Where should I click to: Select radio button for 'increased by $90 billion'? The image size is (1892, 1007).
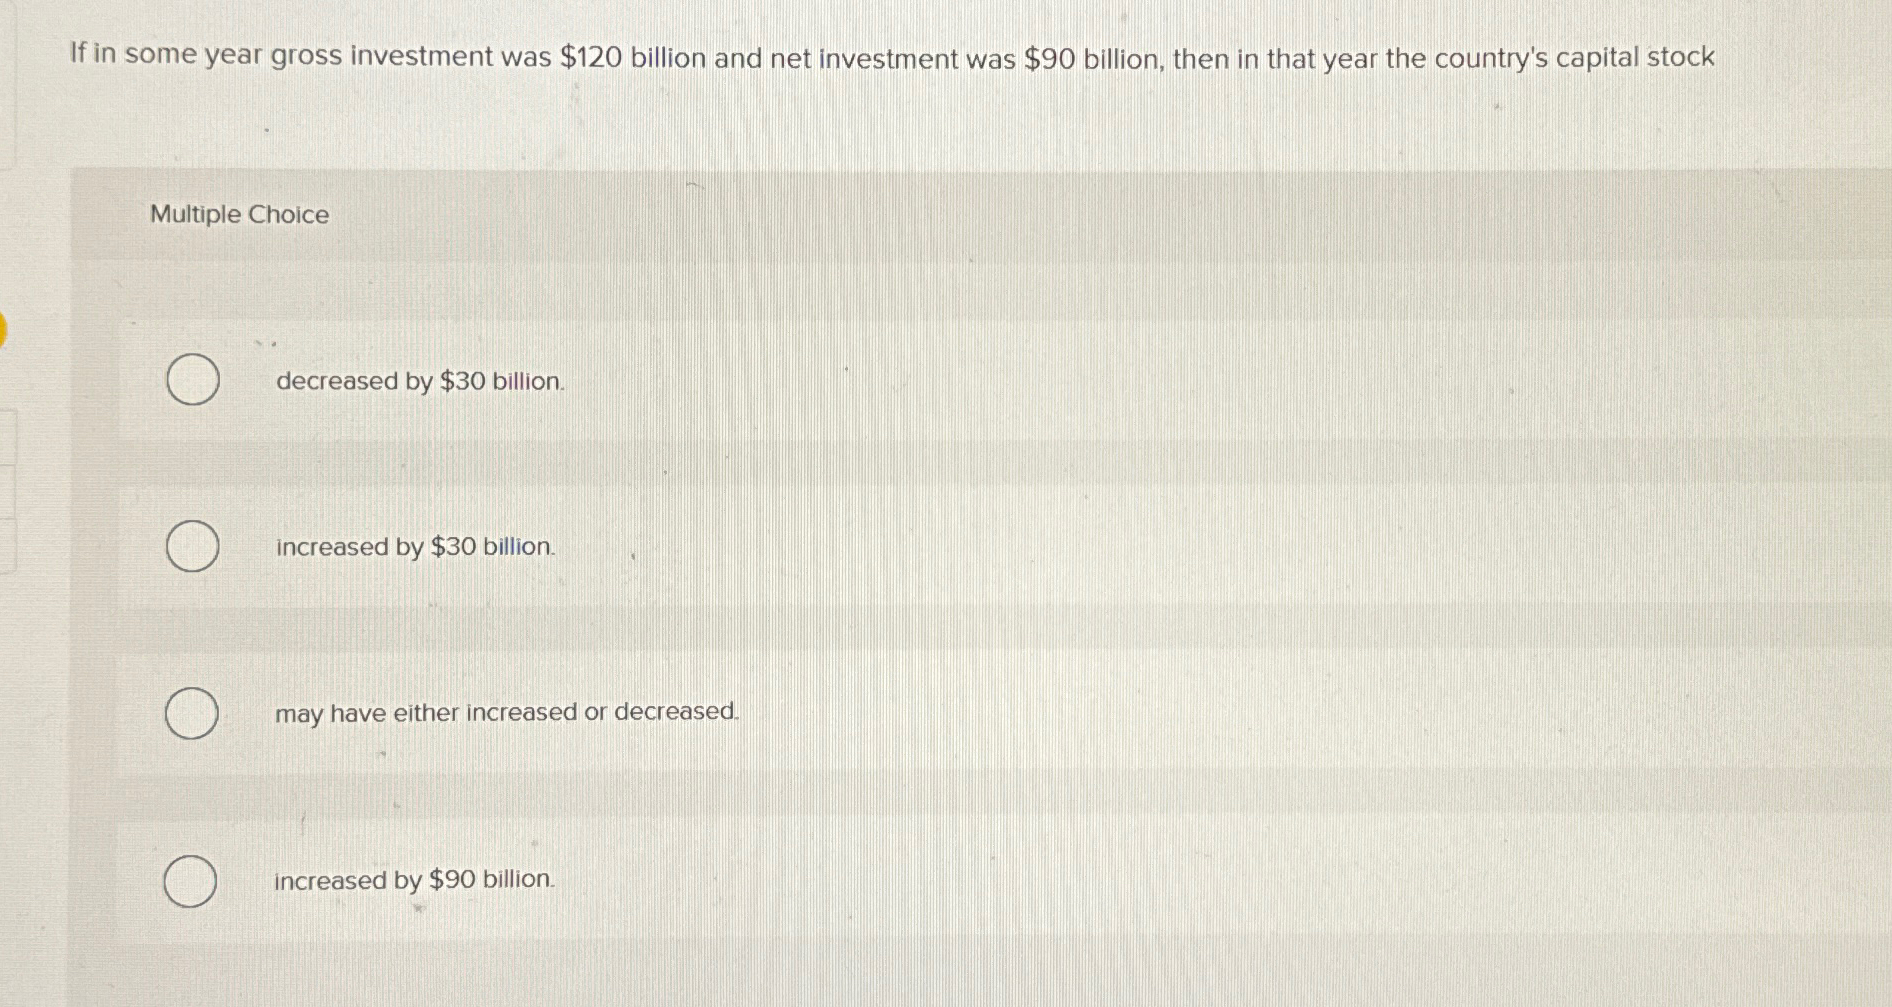(192, 881)
